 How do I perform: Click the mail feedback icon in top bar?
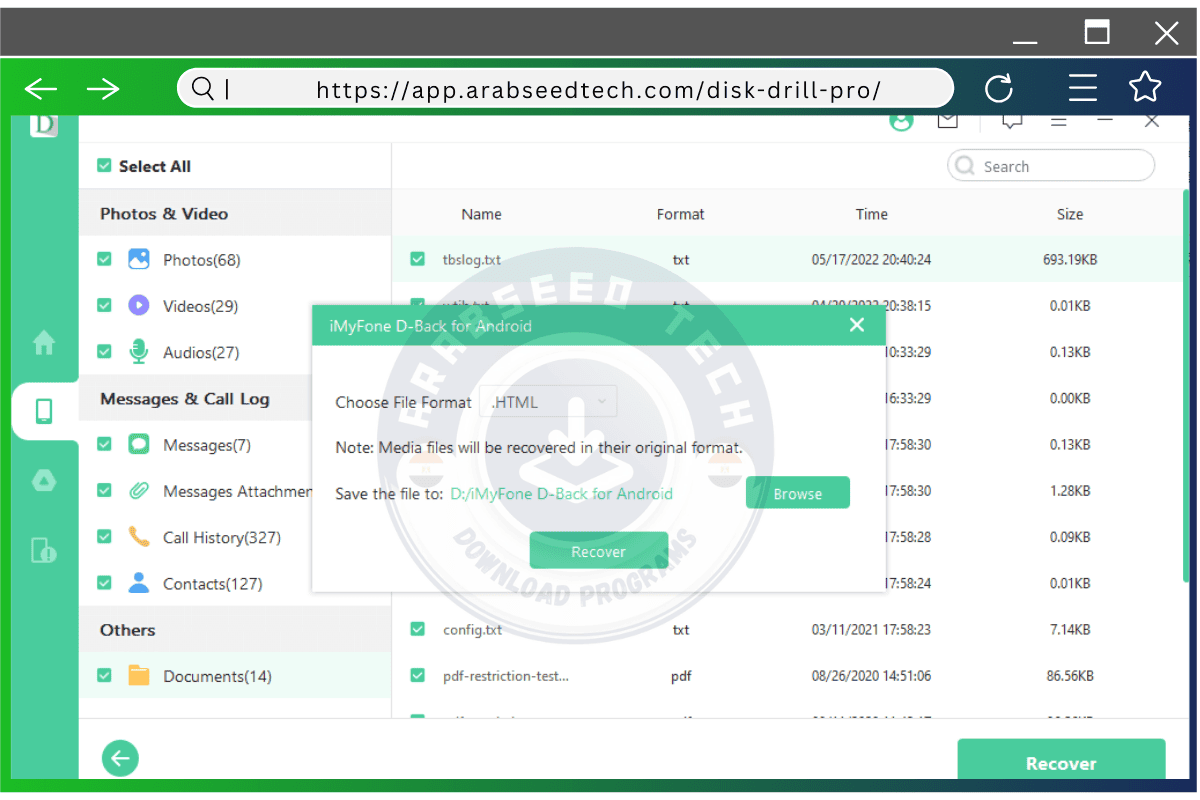pos(948,120)
